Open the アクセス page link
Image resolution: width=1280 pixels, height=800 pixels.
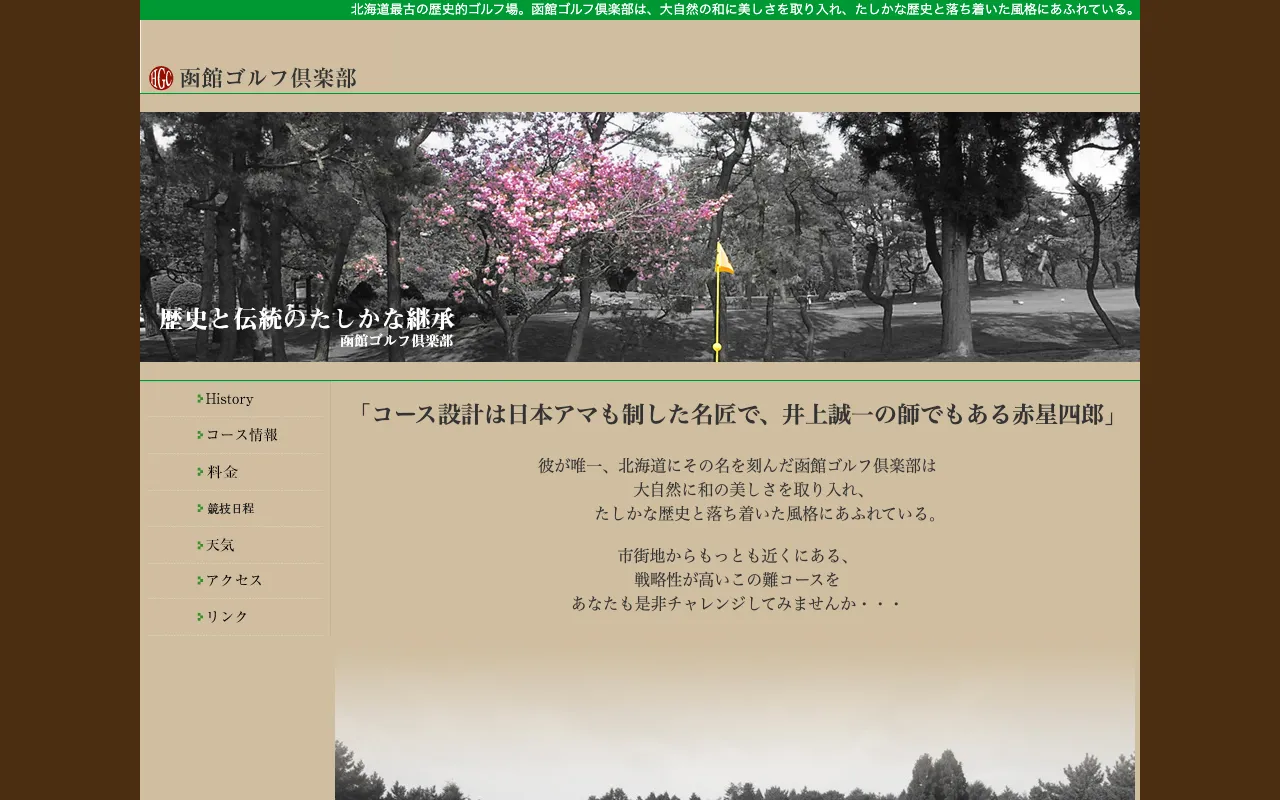click(234, 580)
